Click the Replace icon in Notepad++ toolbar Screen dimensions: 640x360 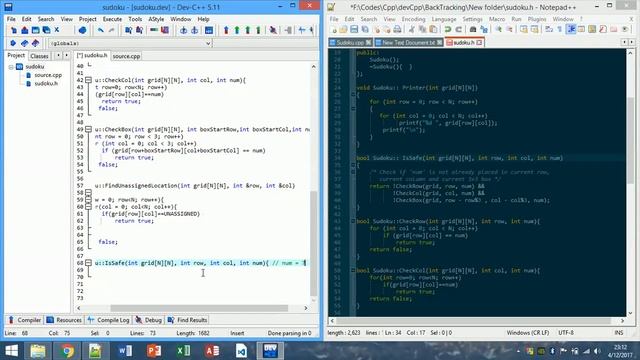point(484,29)
